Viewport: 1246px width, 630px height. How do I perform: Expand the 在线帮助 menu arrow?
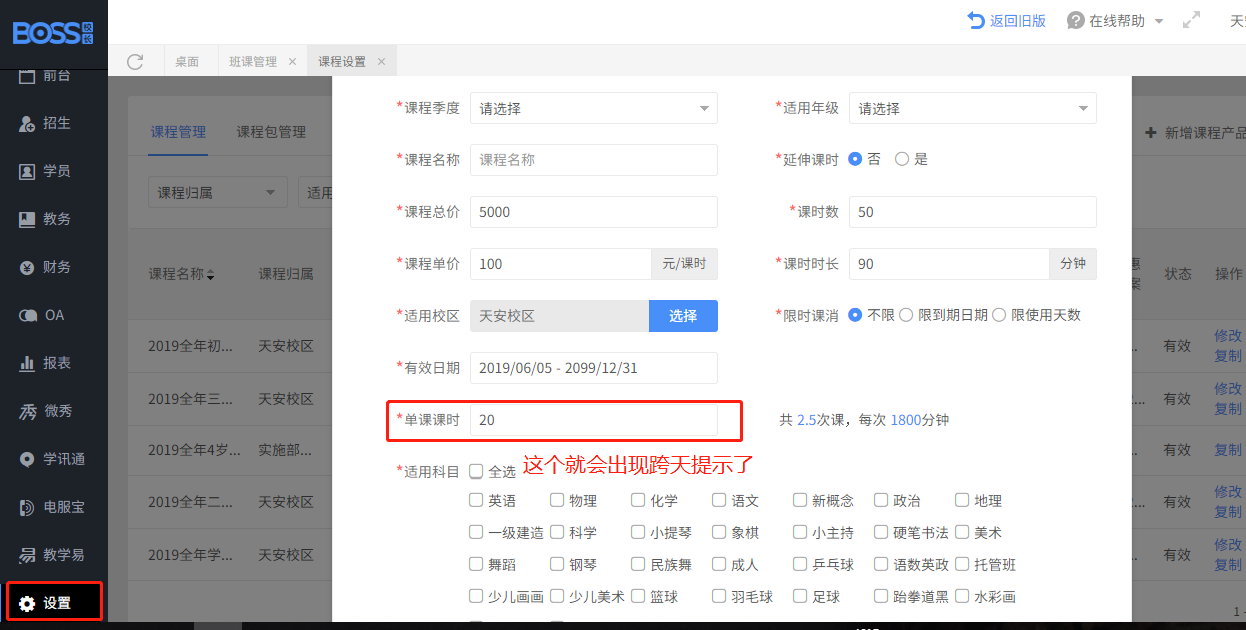pyautogui.click(x=1159, y=21)
